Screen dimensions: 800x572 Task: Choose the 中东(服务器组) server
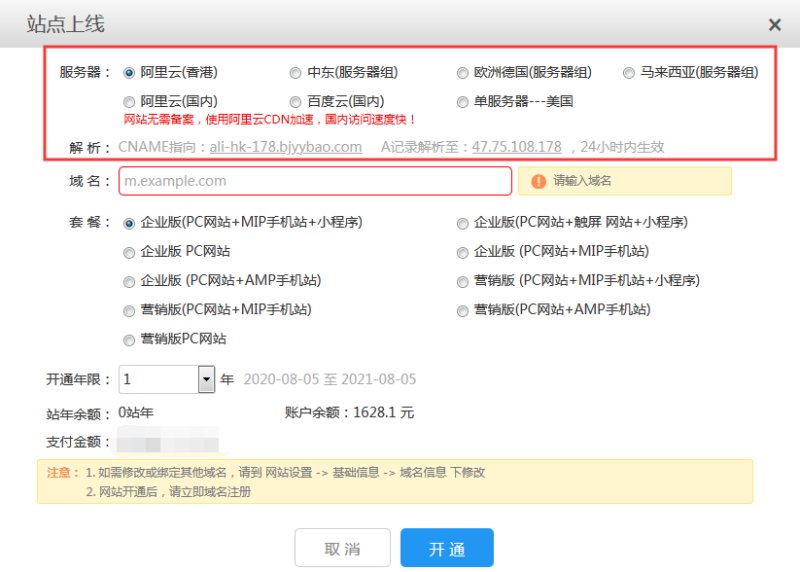[x=295, y=73]
